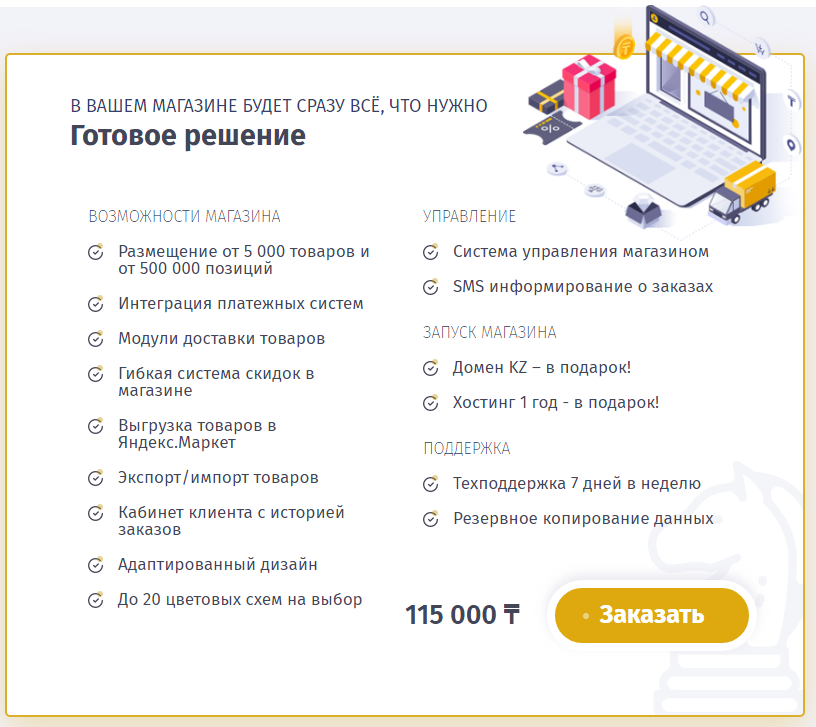The height and width of the screenshot is (727, 816).
Task: Click the percent discount coupon illustration
Action: (551, 128)
